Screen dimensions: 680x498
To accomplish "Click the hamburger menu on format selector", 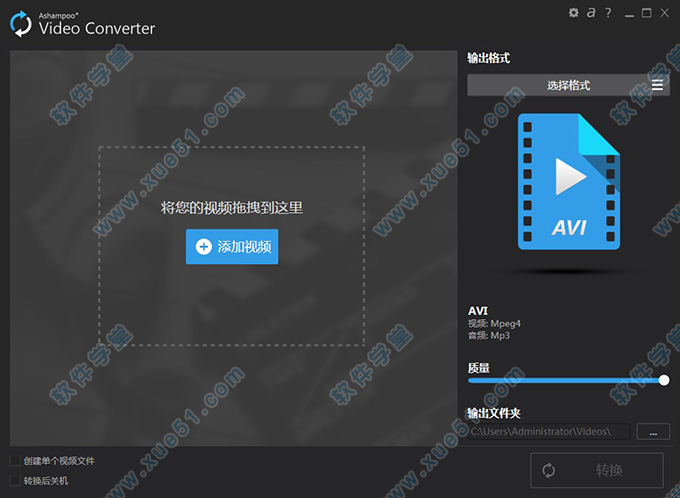I will [x=657, y=85].
